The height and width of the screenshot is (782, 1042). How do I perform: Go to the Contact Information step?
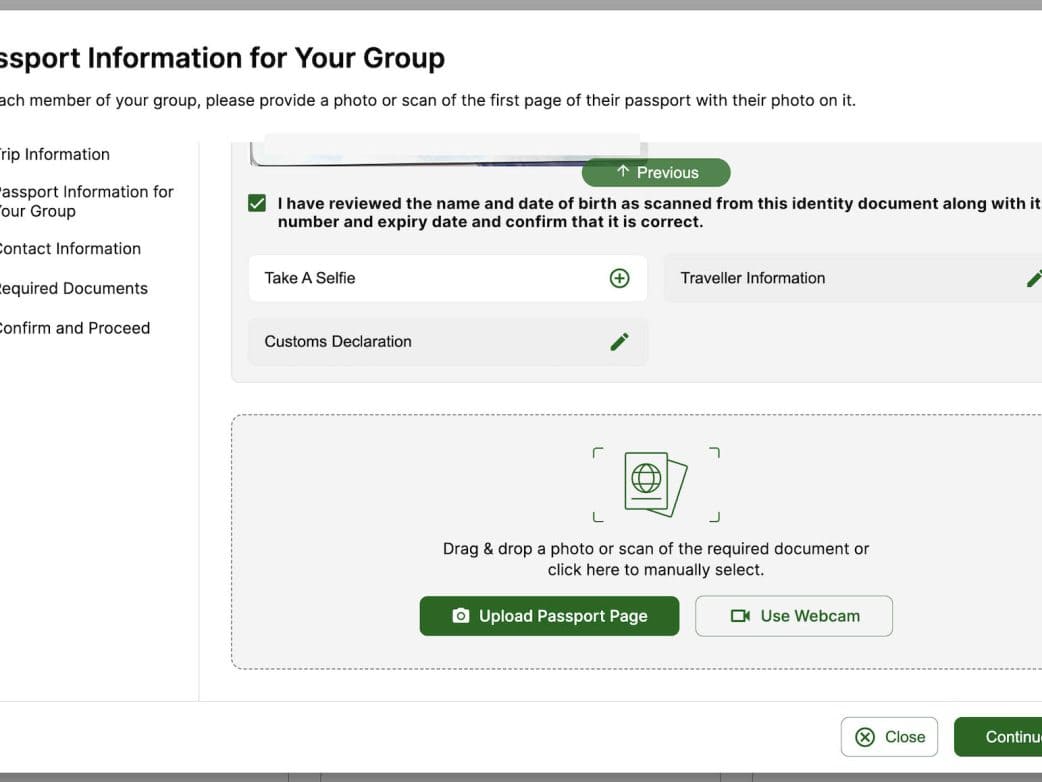(x=70, y=249)
